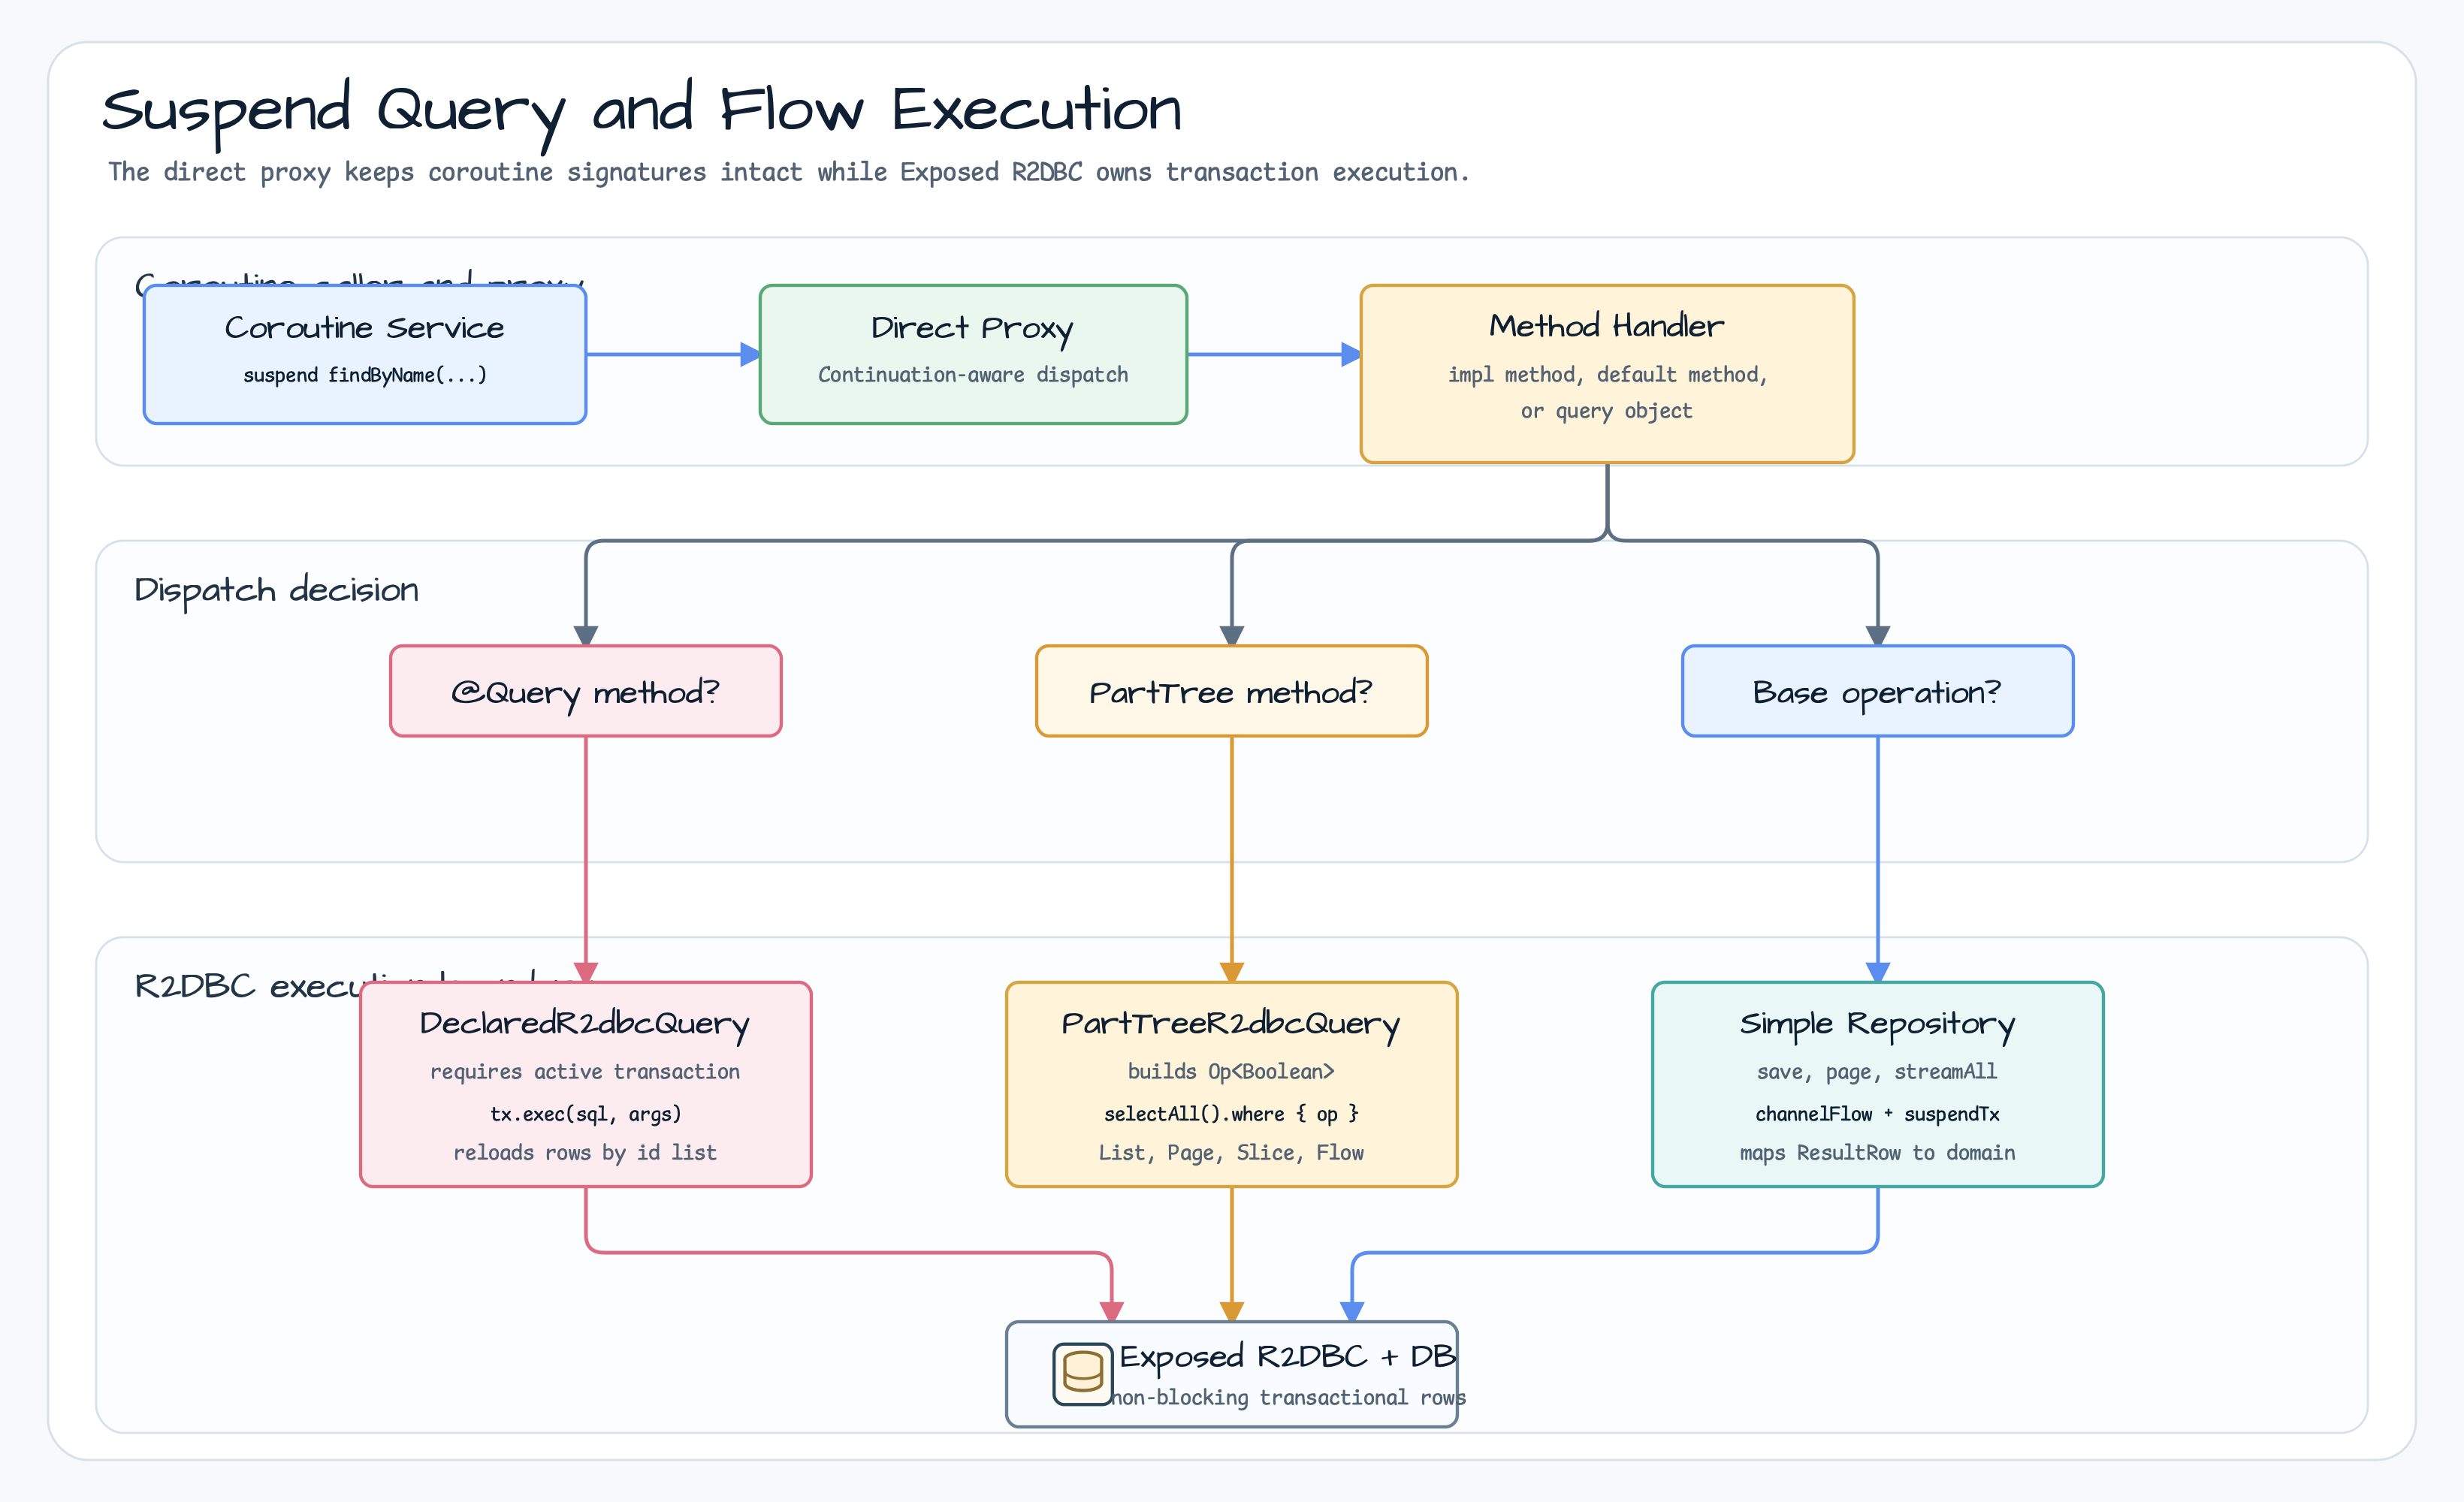Image resolution: width=2464 pixels, height=1502 pixels.
Task: Click the text List, Page, Slice, Flow
Action: (x=1231, y=1153)
